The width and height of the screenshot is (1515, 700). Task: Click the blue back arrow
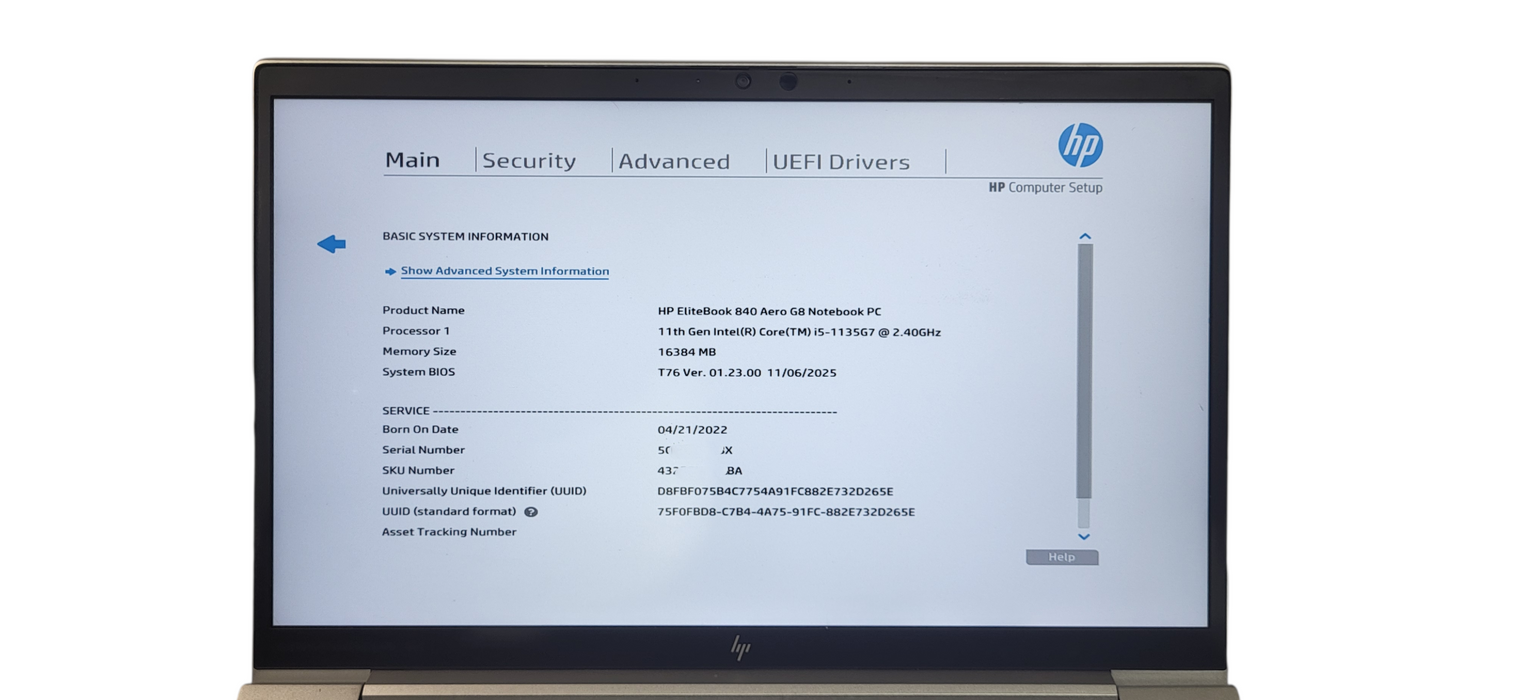pyautogui.click(x=331, y=243)
